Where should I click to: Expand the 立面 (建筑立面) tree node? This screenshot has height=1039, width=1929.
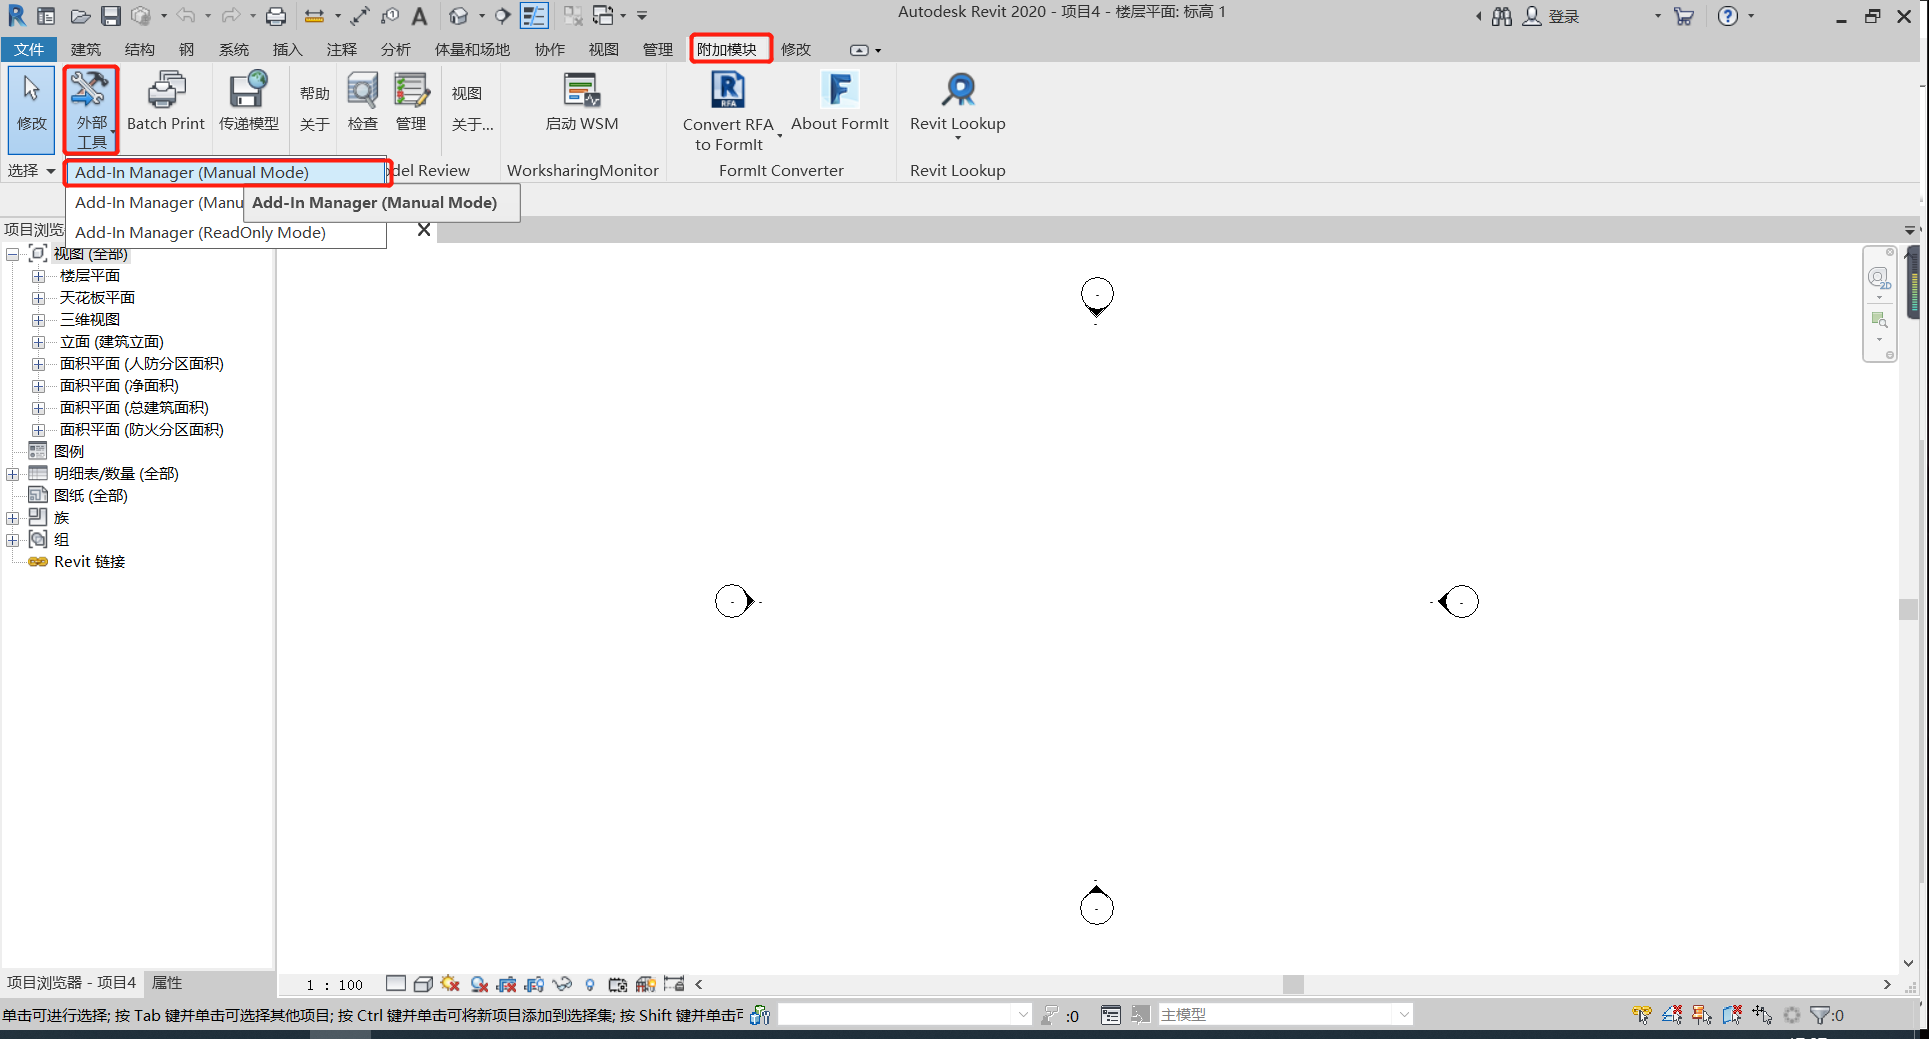tap(38, 342)
